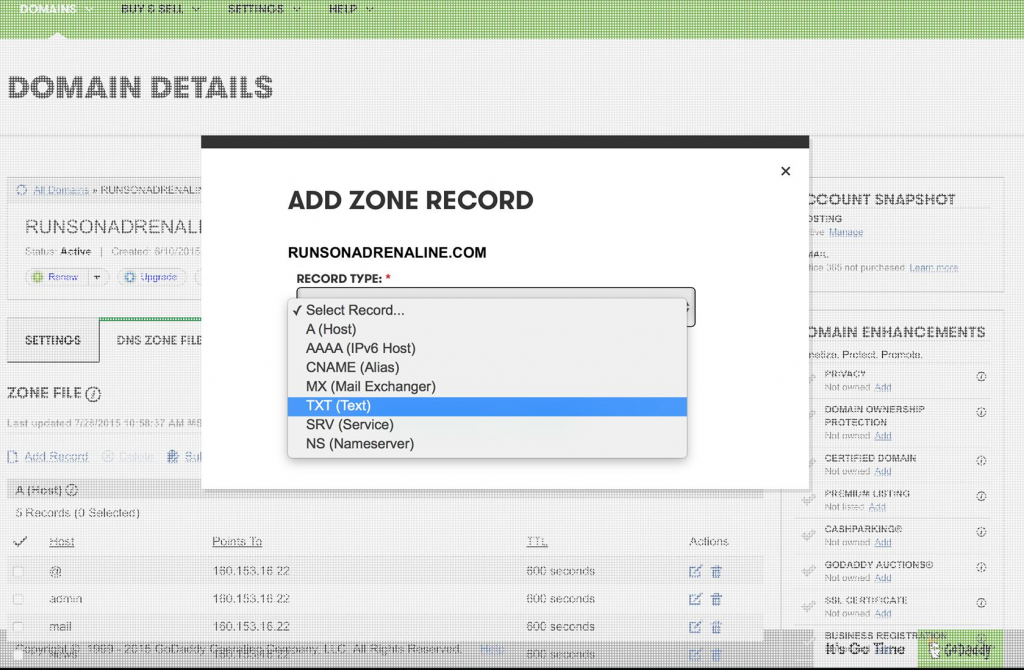Edit the @ host record
The height and width of the screenshot is (670, 1024).
click(695, 571)
